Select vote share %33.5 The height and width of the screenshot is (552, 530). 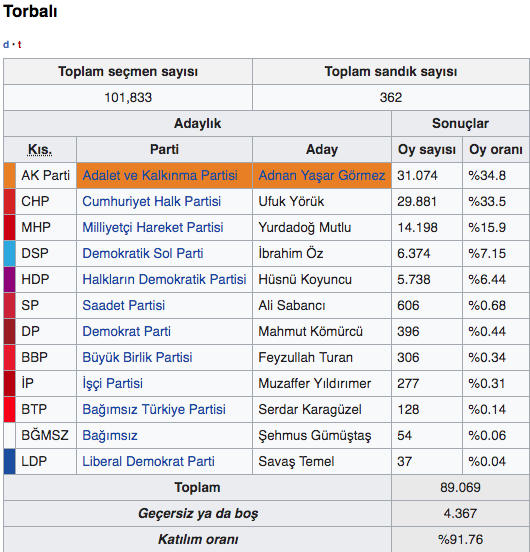click(x=487, y=201)
